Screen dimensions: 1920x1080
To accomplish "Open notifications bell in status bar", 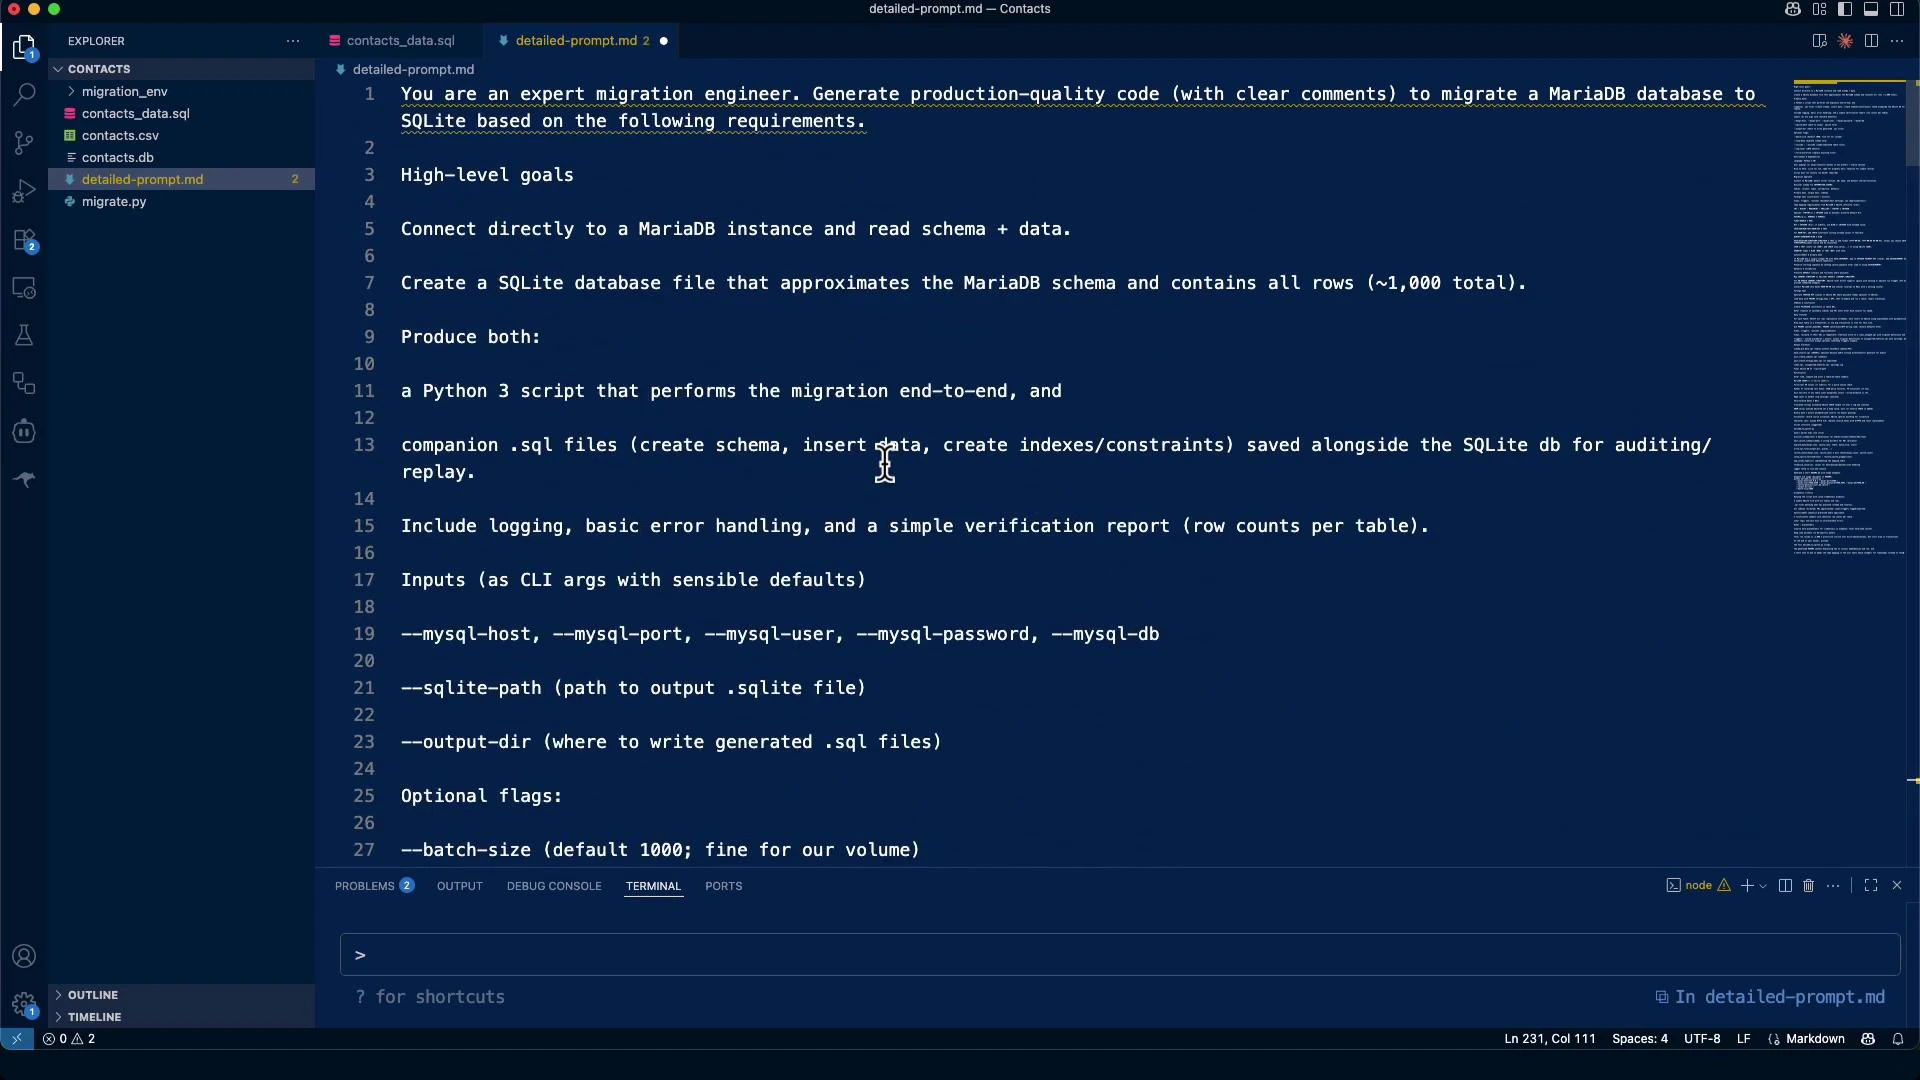I will [x=1897, y=1039].
